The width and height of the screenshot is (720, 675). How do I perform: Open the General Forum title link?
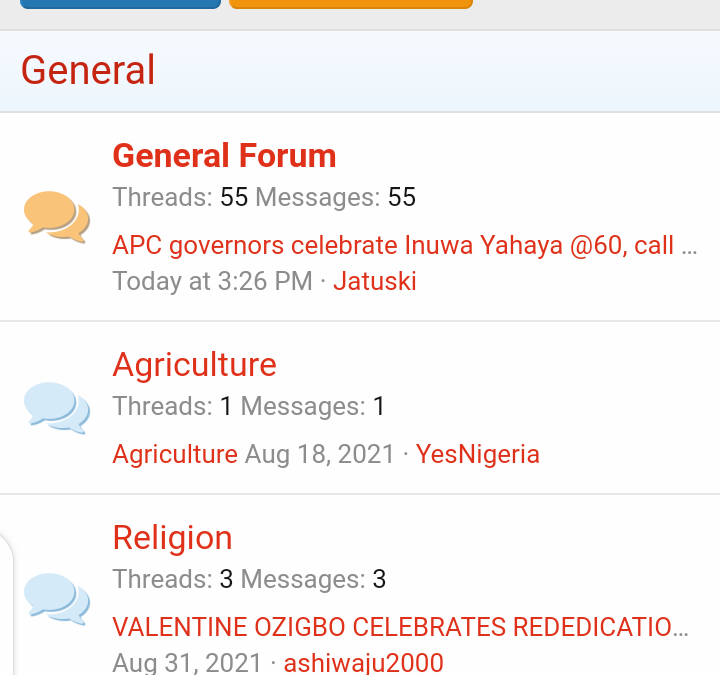(x=224, y=156)
